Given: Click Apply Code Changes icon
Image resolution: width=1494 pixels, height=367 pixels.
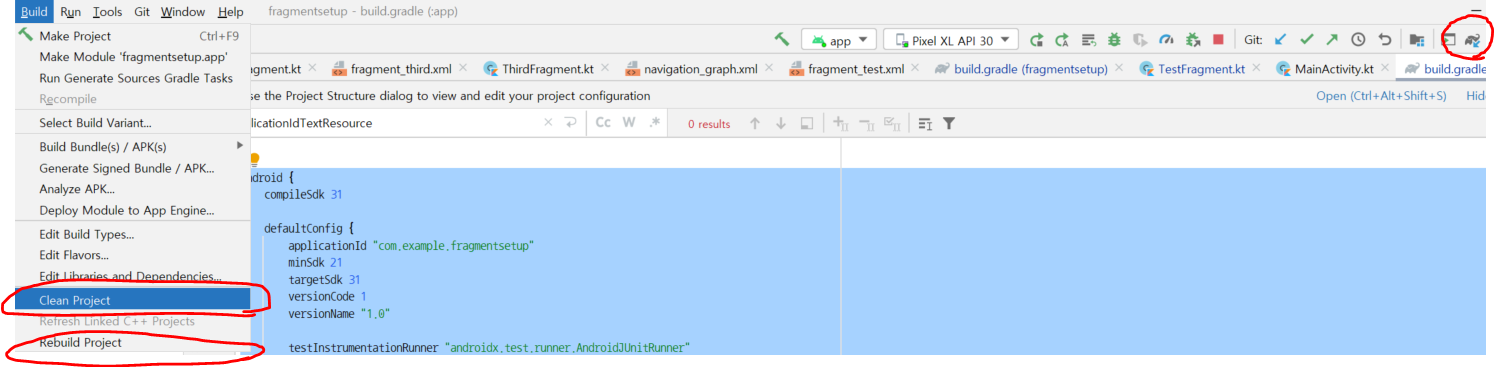Looking at the screenshot, I should 1089,40.
